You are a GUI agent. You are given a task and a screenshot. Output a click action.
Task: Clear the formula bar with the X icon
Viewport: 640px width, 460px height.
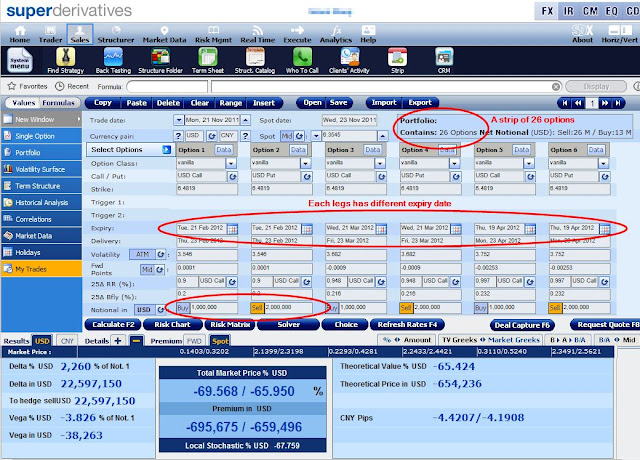556,87
